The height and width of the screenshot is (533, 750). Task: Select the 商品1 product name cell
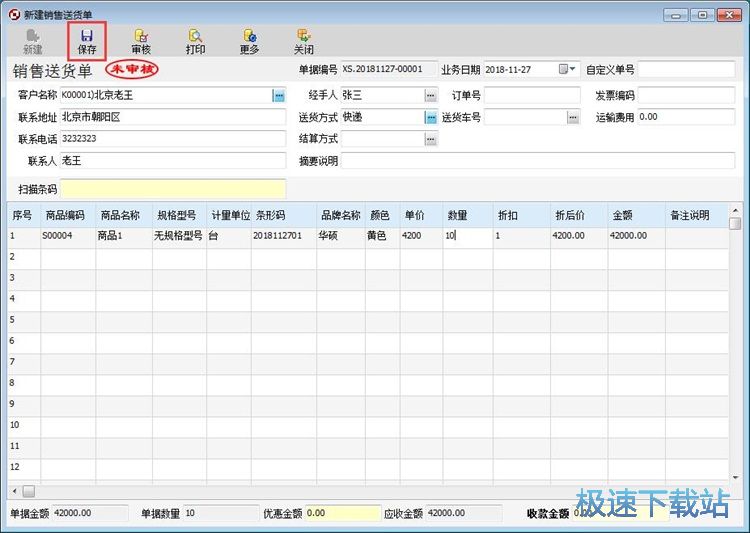[124, 236]
